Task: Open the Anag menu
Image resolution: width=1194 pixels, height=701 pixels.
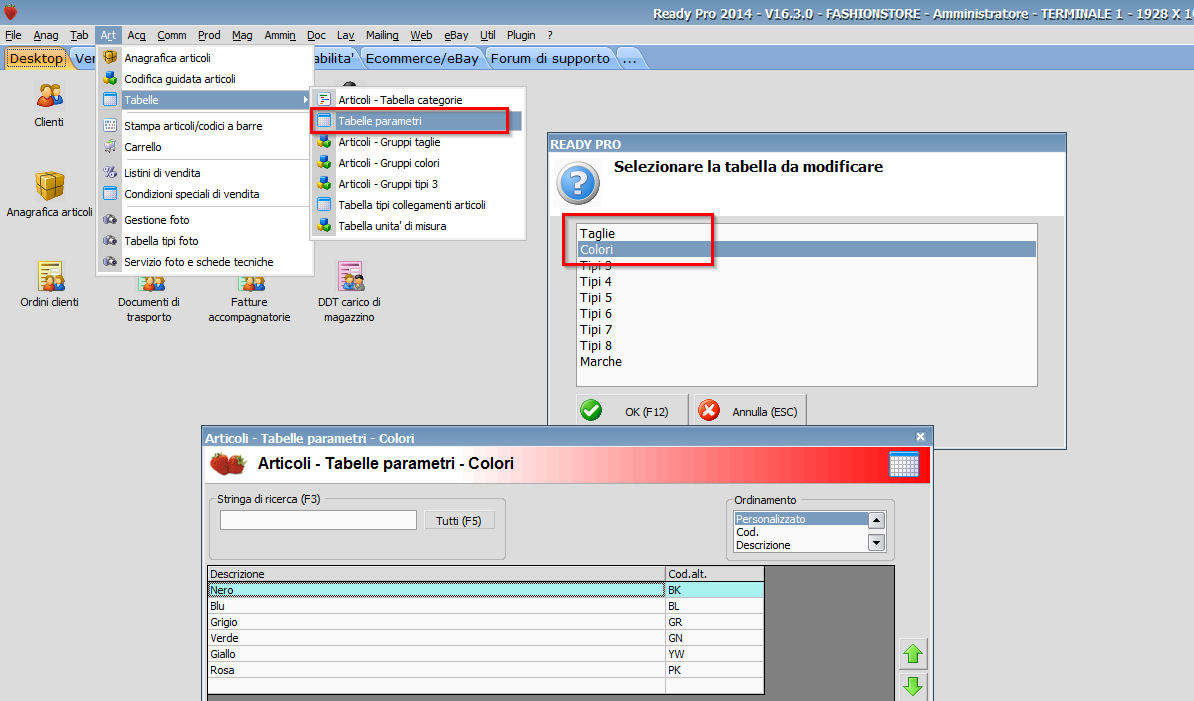Action: click(x=46, y=35)
